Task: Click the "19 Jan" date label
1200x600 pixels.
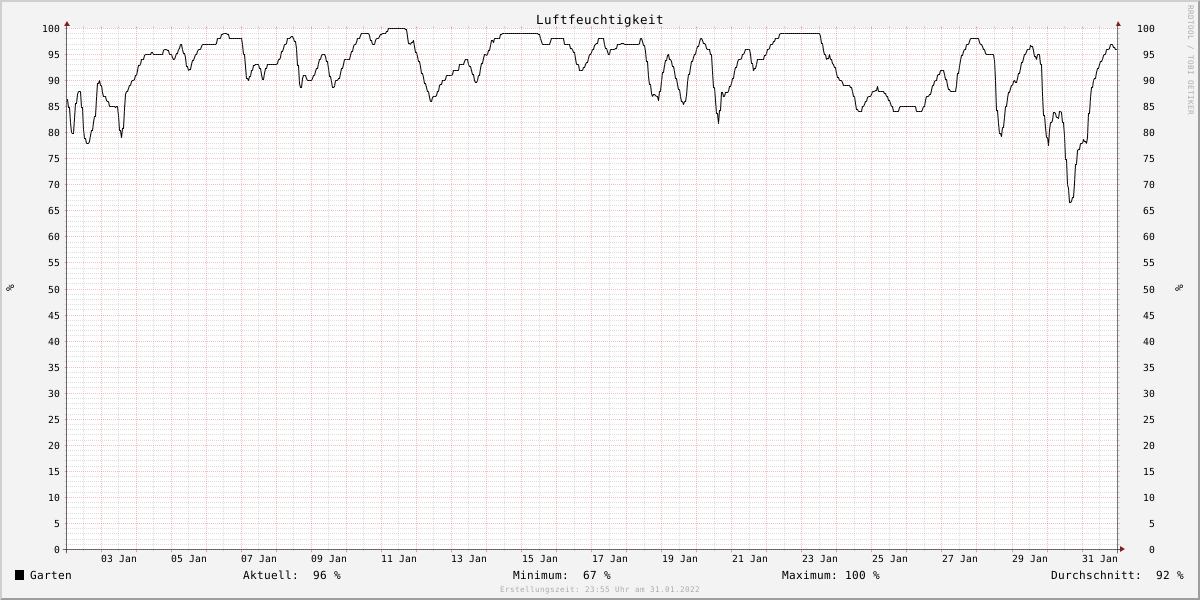Action: click(680, 559)
